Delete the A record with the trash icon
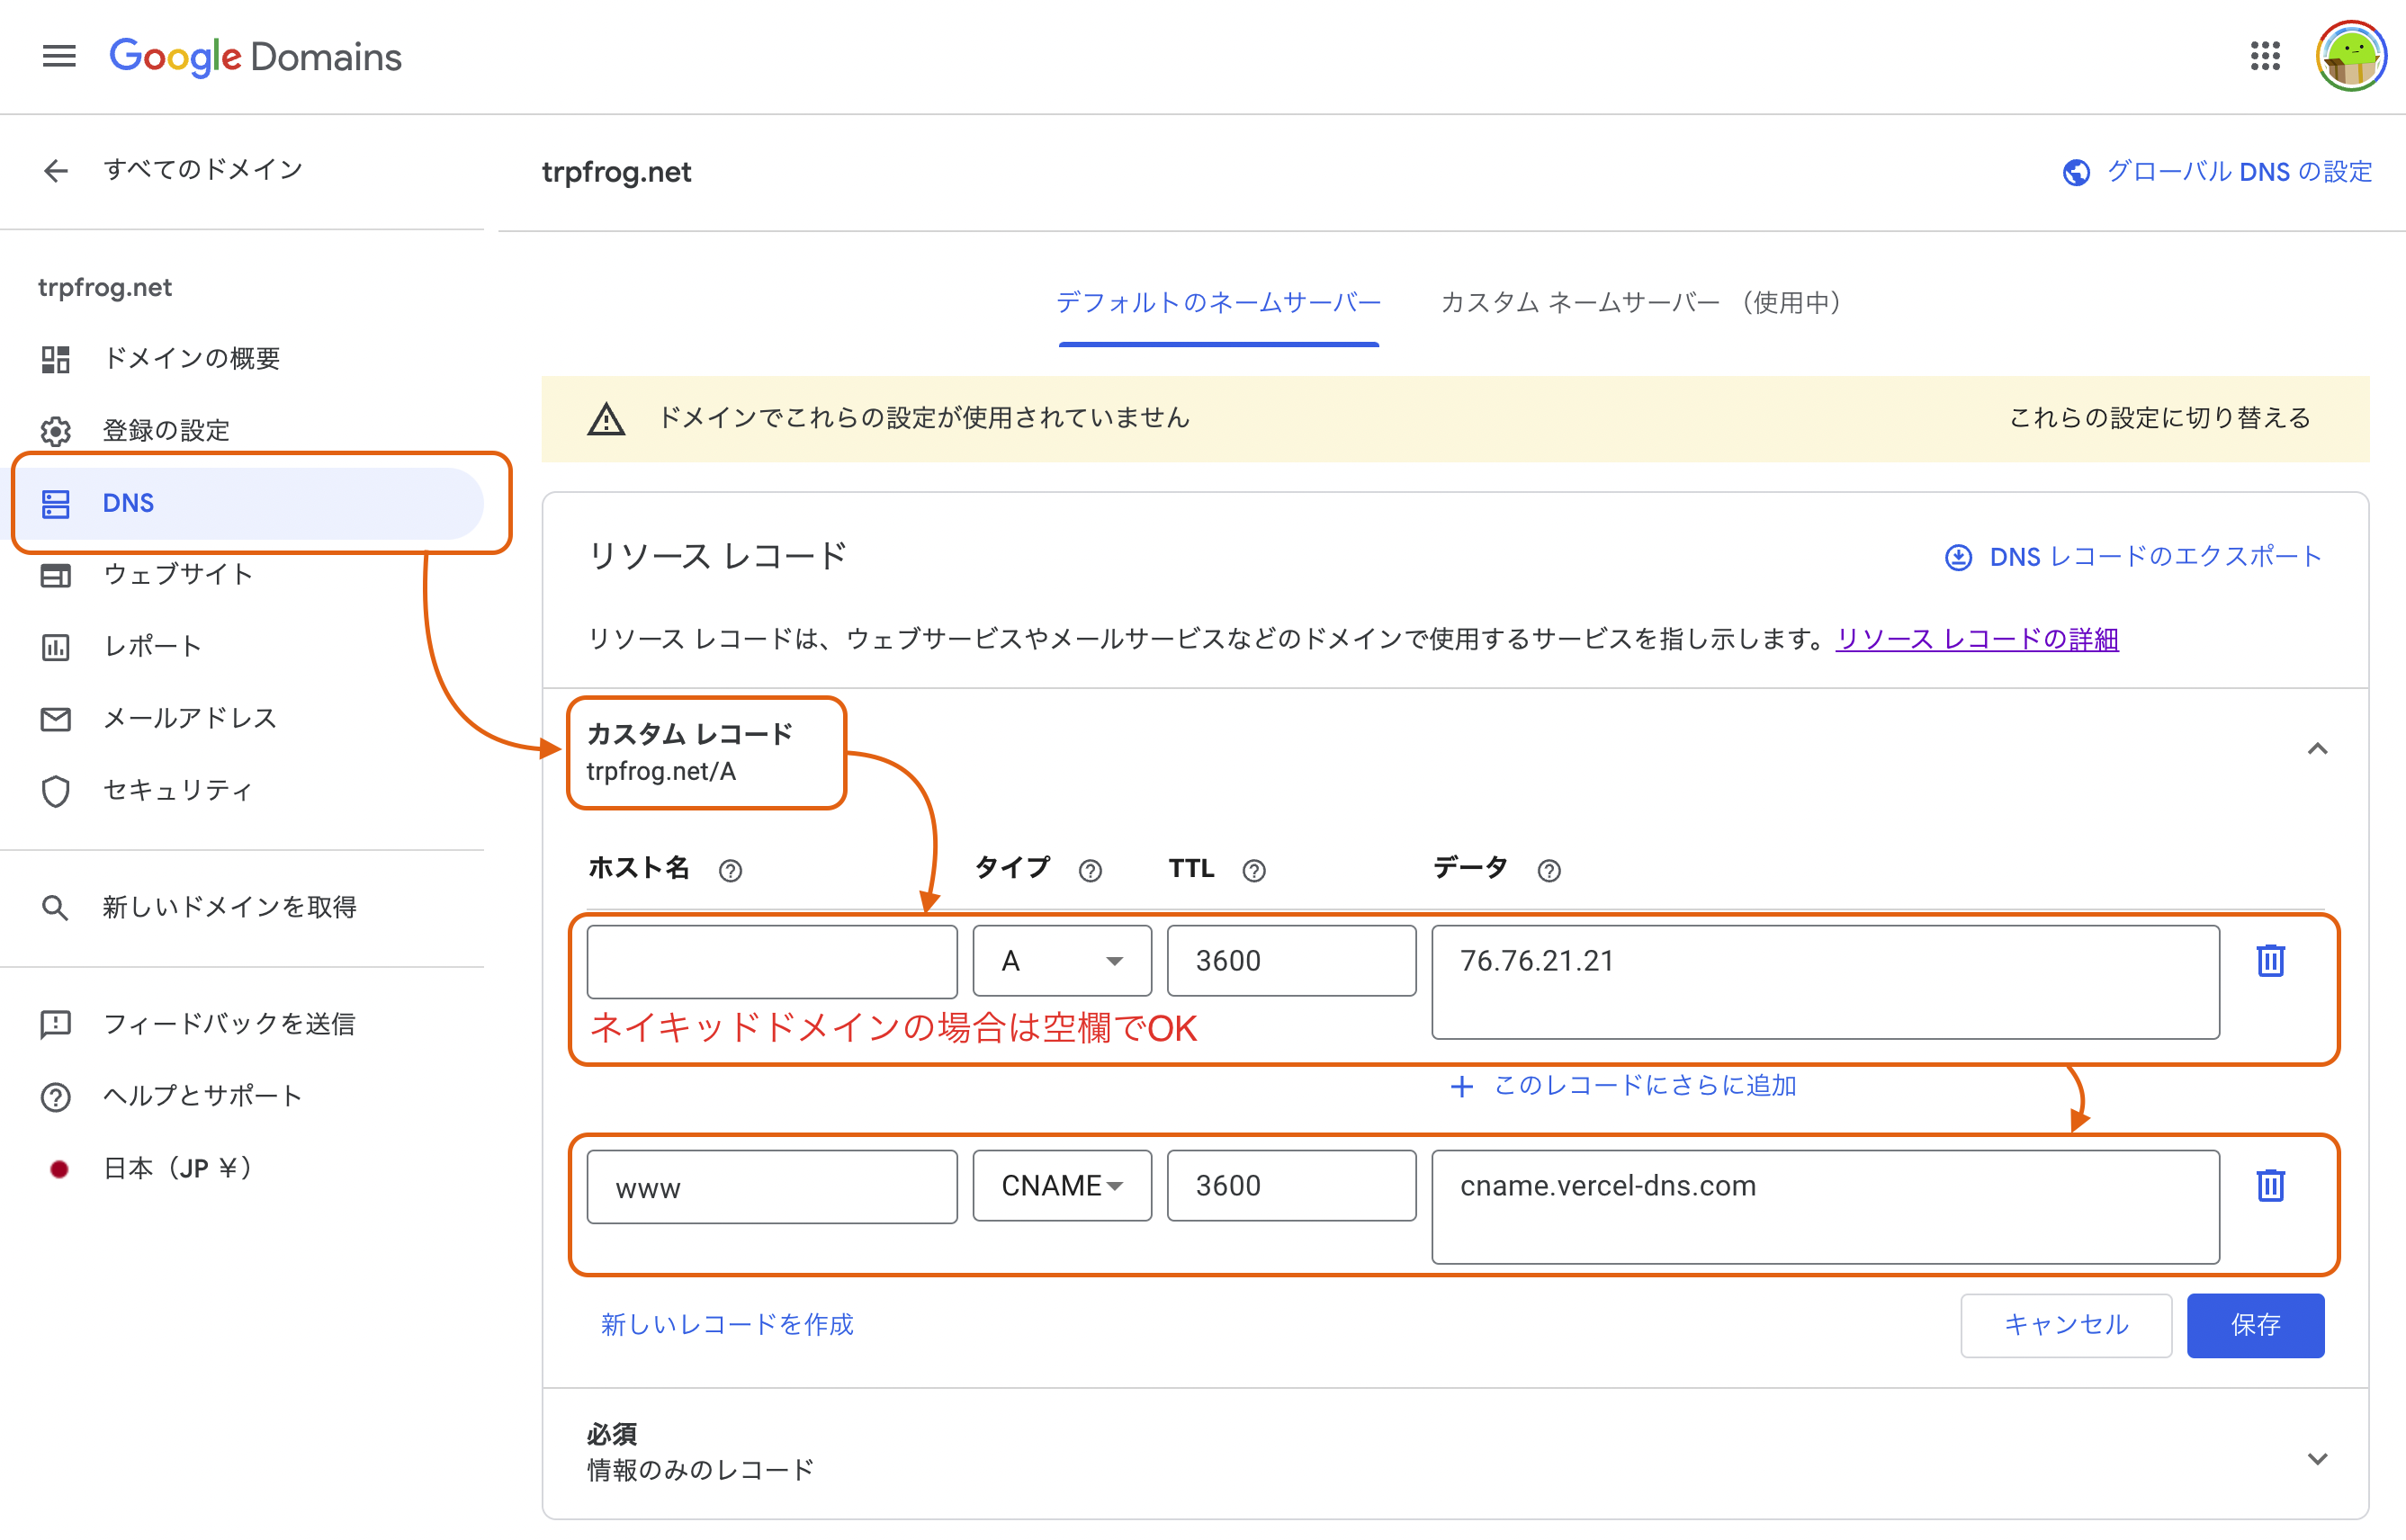This screenshot has width=2406, height=1540. [2270, 960]
